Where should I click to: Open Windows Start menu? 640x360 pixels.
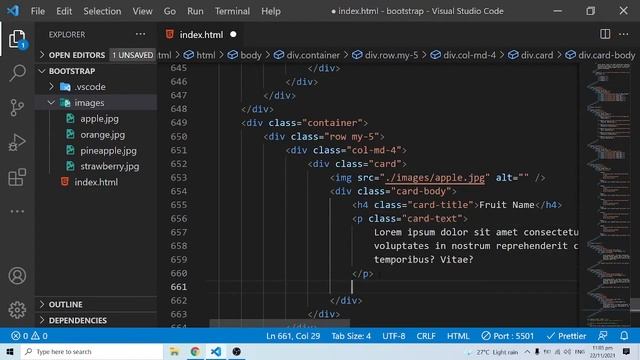click(10, 351)
